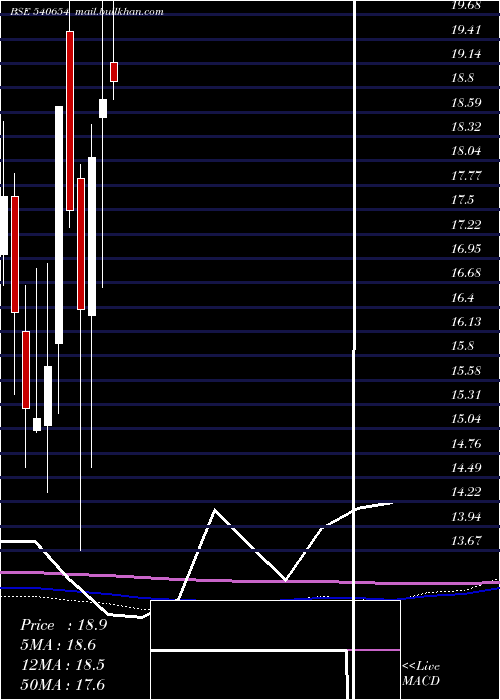This screenshot has width=500, height=700.
Task: Click the 15.58 price axis label
Action: click(x=466, y=370)
